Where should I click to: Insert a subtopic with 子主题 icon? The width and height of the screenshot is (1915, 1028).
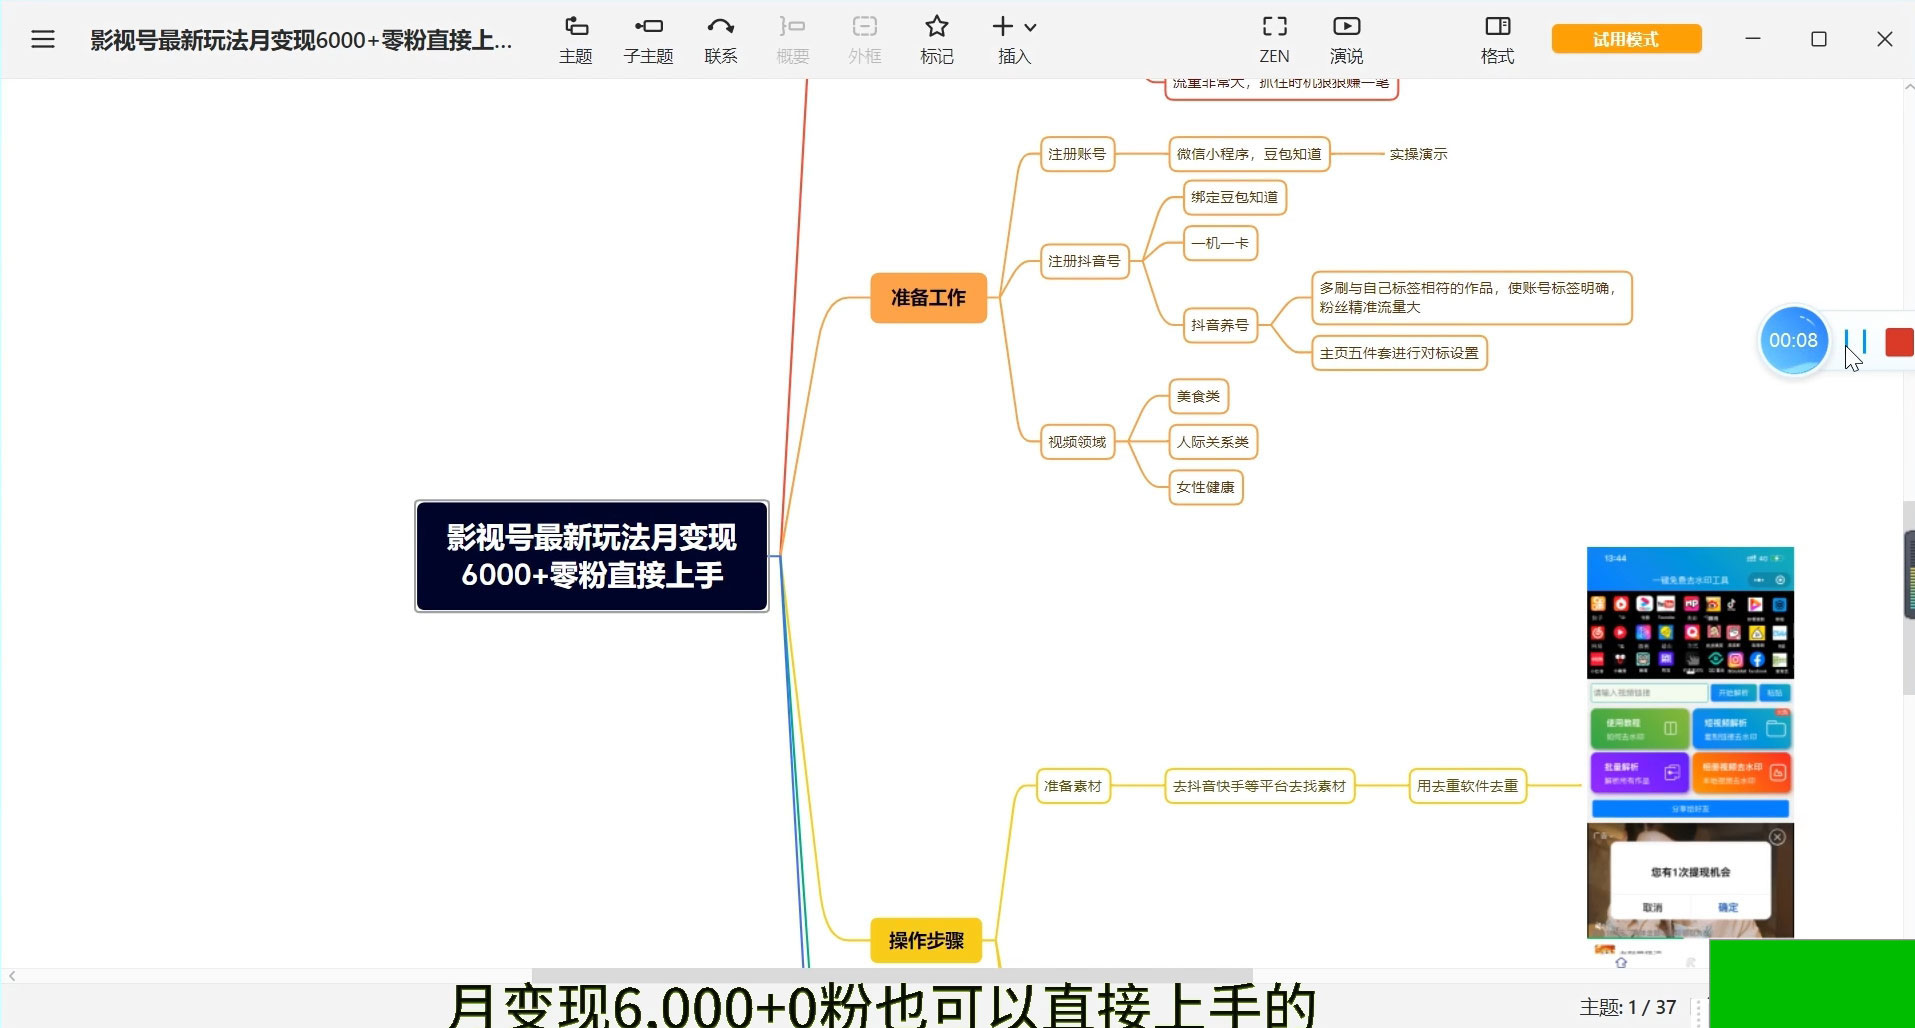[x=648, y=38]
